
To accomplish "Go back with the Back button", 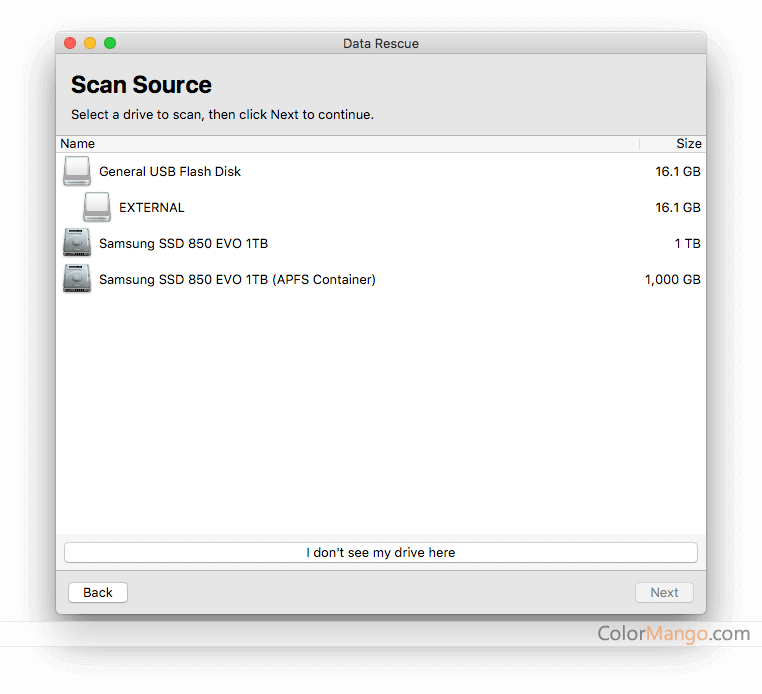I will tap(98, 592).
